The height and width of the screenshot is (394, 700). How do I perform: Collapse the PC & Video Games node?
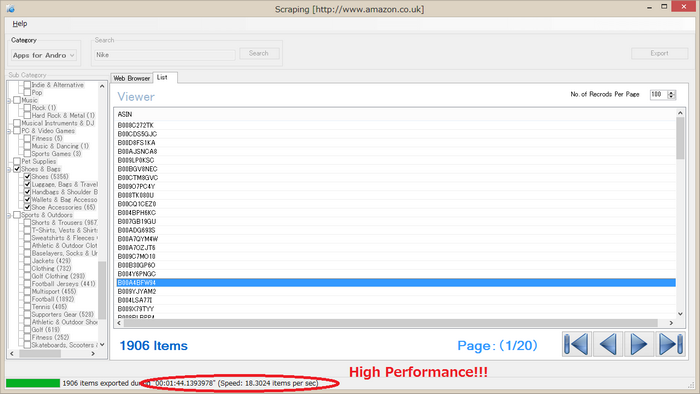(x=9, y=131)
